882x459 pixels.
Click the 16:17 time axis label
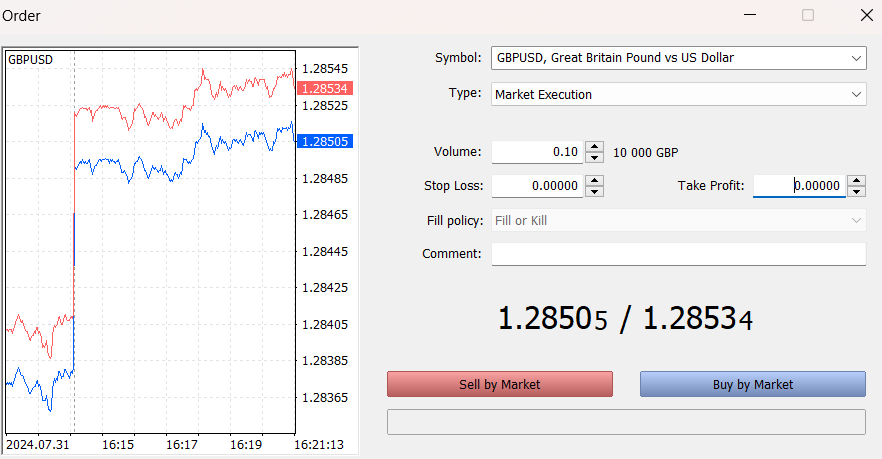coord(182,444)
